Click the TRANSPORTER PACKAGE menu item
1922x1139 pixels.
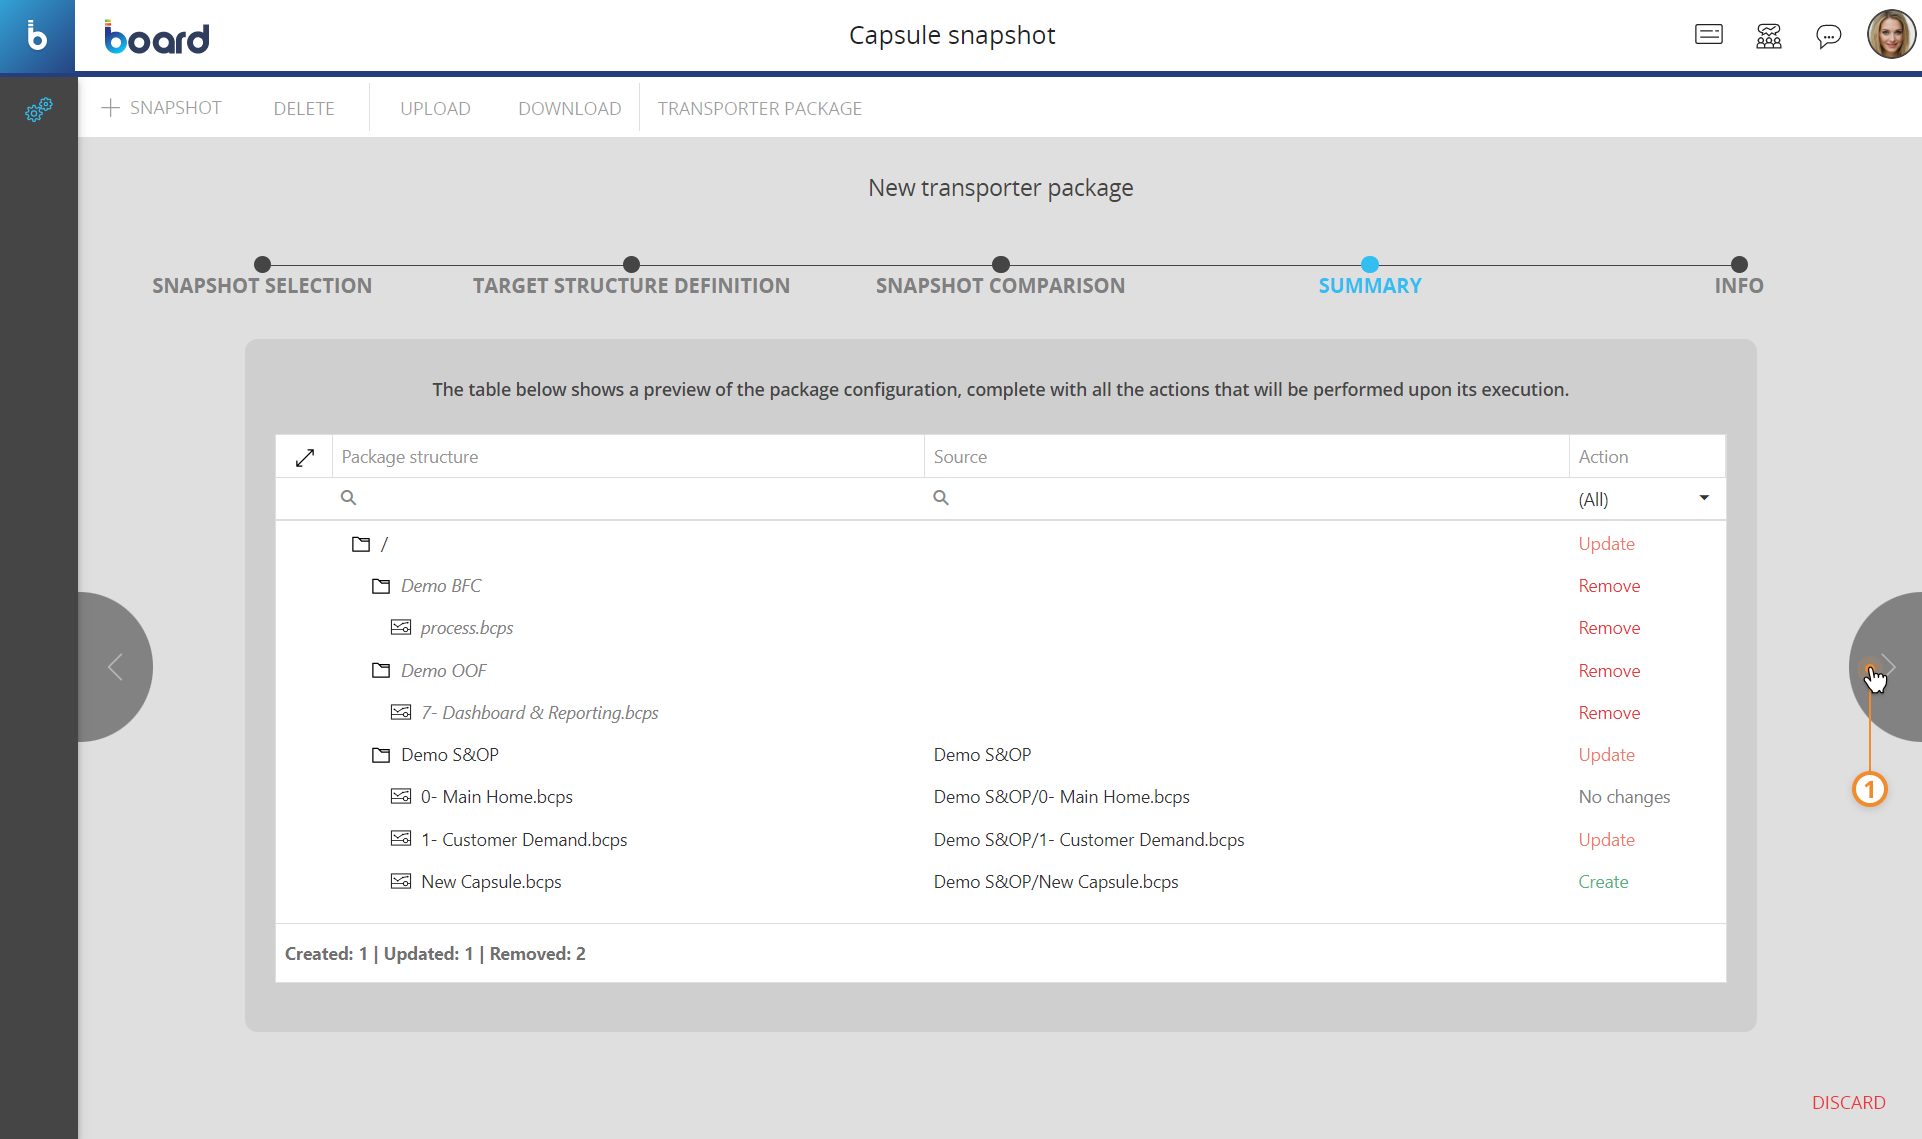click(x=759, y=108)
